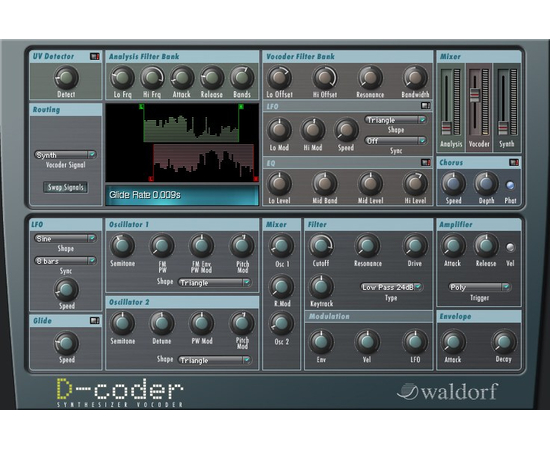Click the Synth fader in Mixer
550x450 pixels.
pyautogui.click(x=503, y=128)
